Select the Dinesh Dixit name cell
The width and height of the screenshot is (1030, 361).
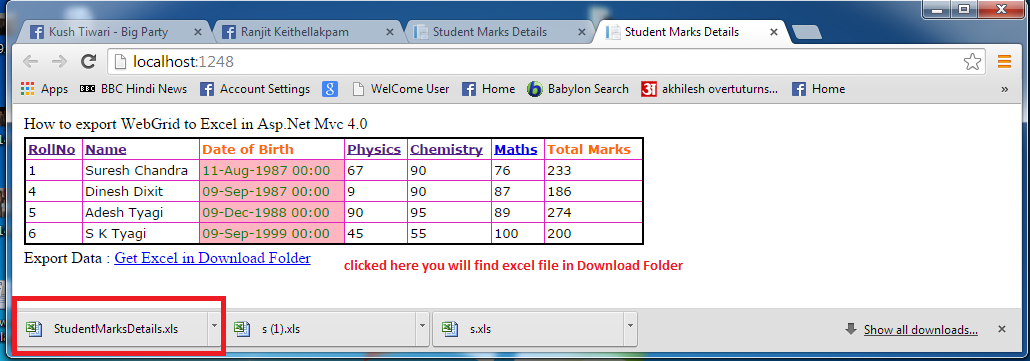pos(141,192)
